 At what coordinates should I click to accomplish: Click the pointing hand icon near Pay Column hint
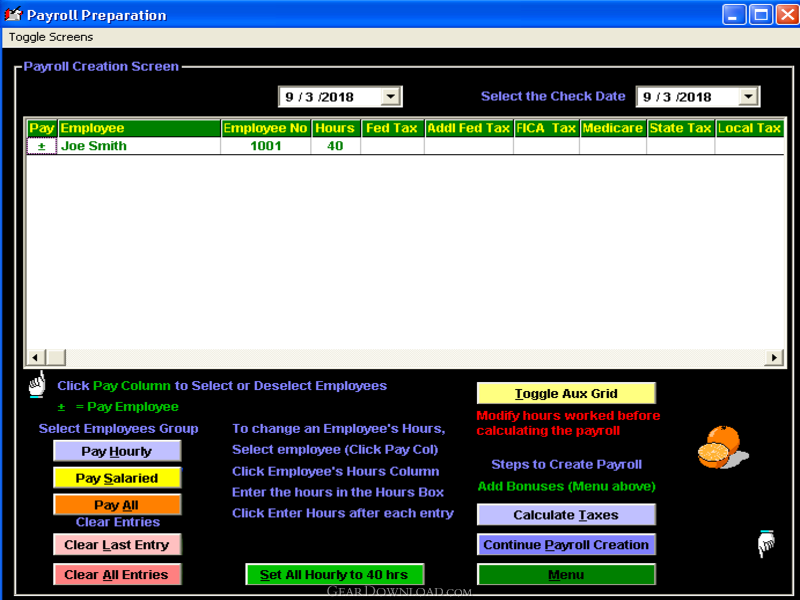[x=37, y=385]
